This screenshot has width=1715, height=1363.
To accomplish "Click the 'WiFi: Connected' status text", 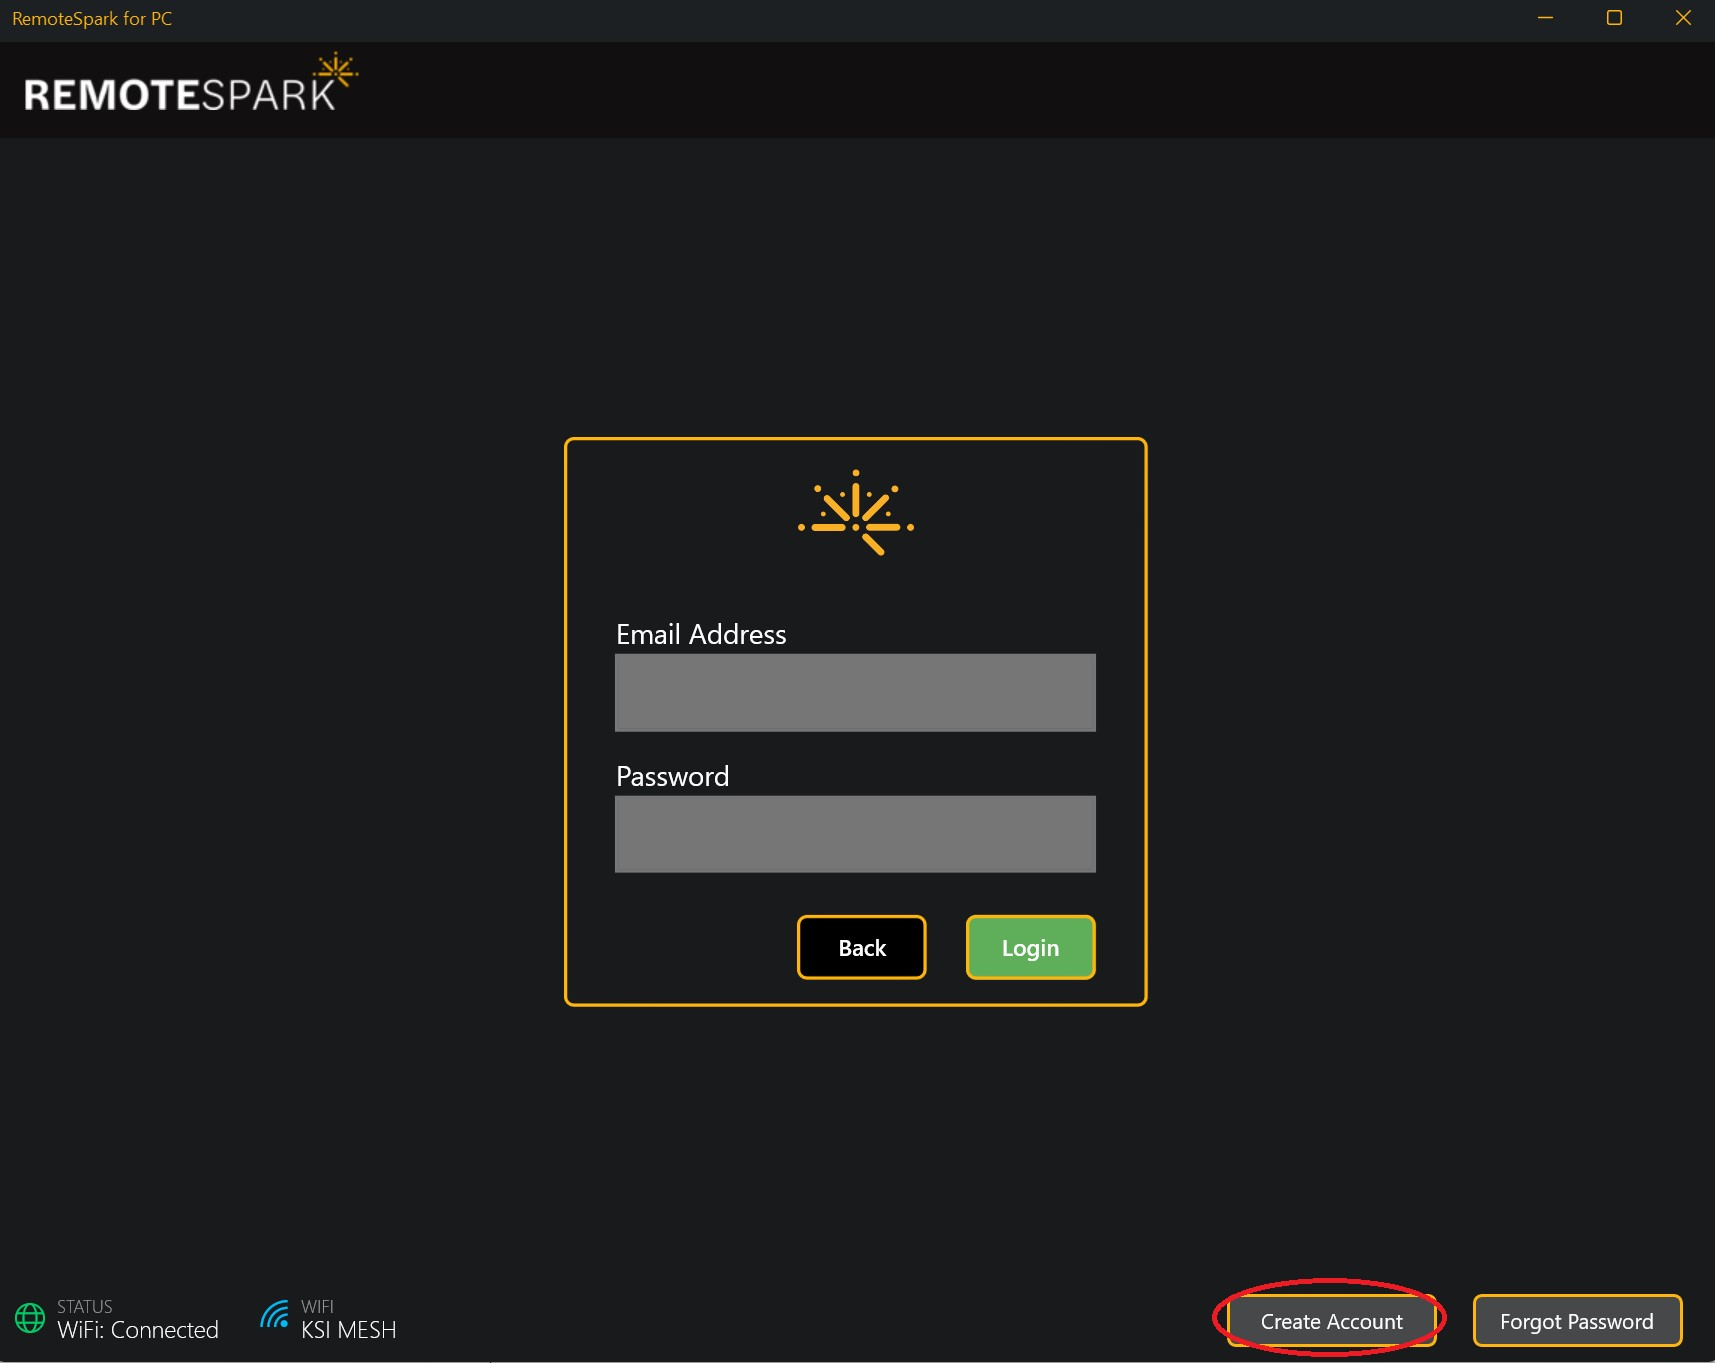I will click(138, 1330).
